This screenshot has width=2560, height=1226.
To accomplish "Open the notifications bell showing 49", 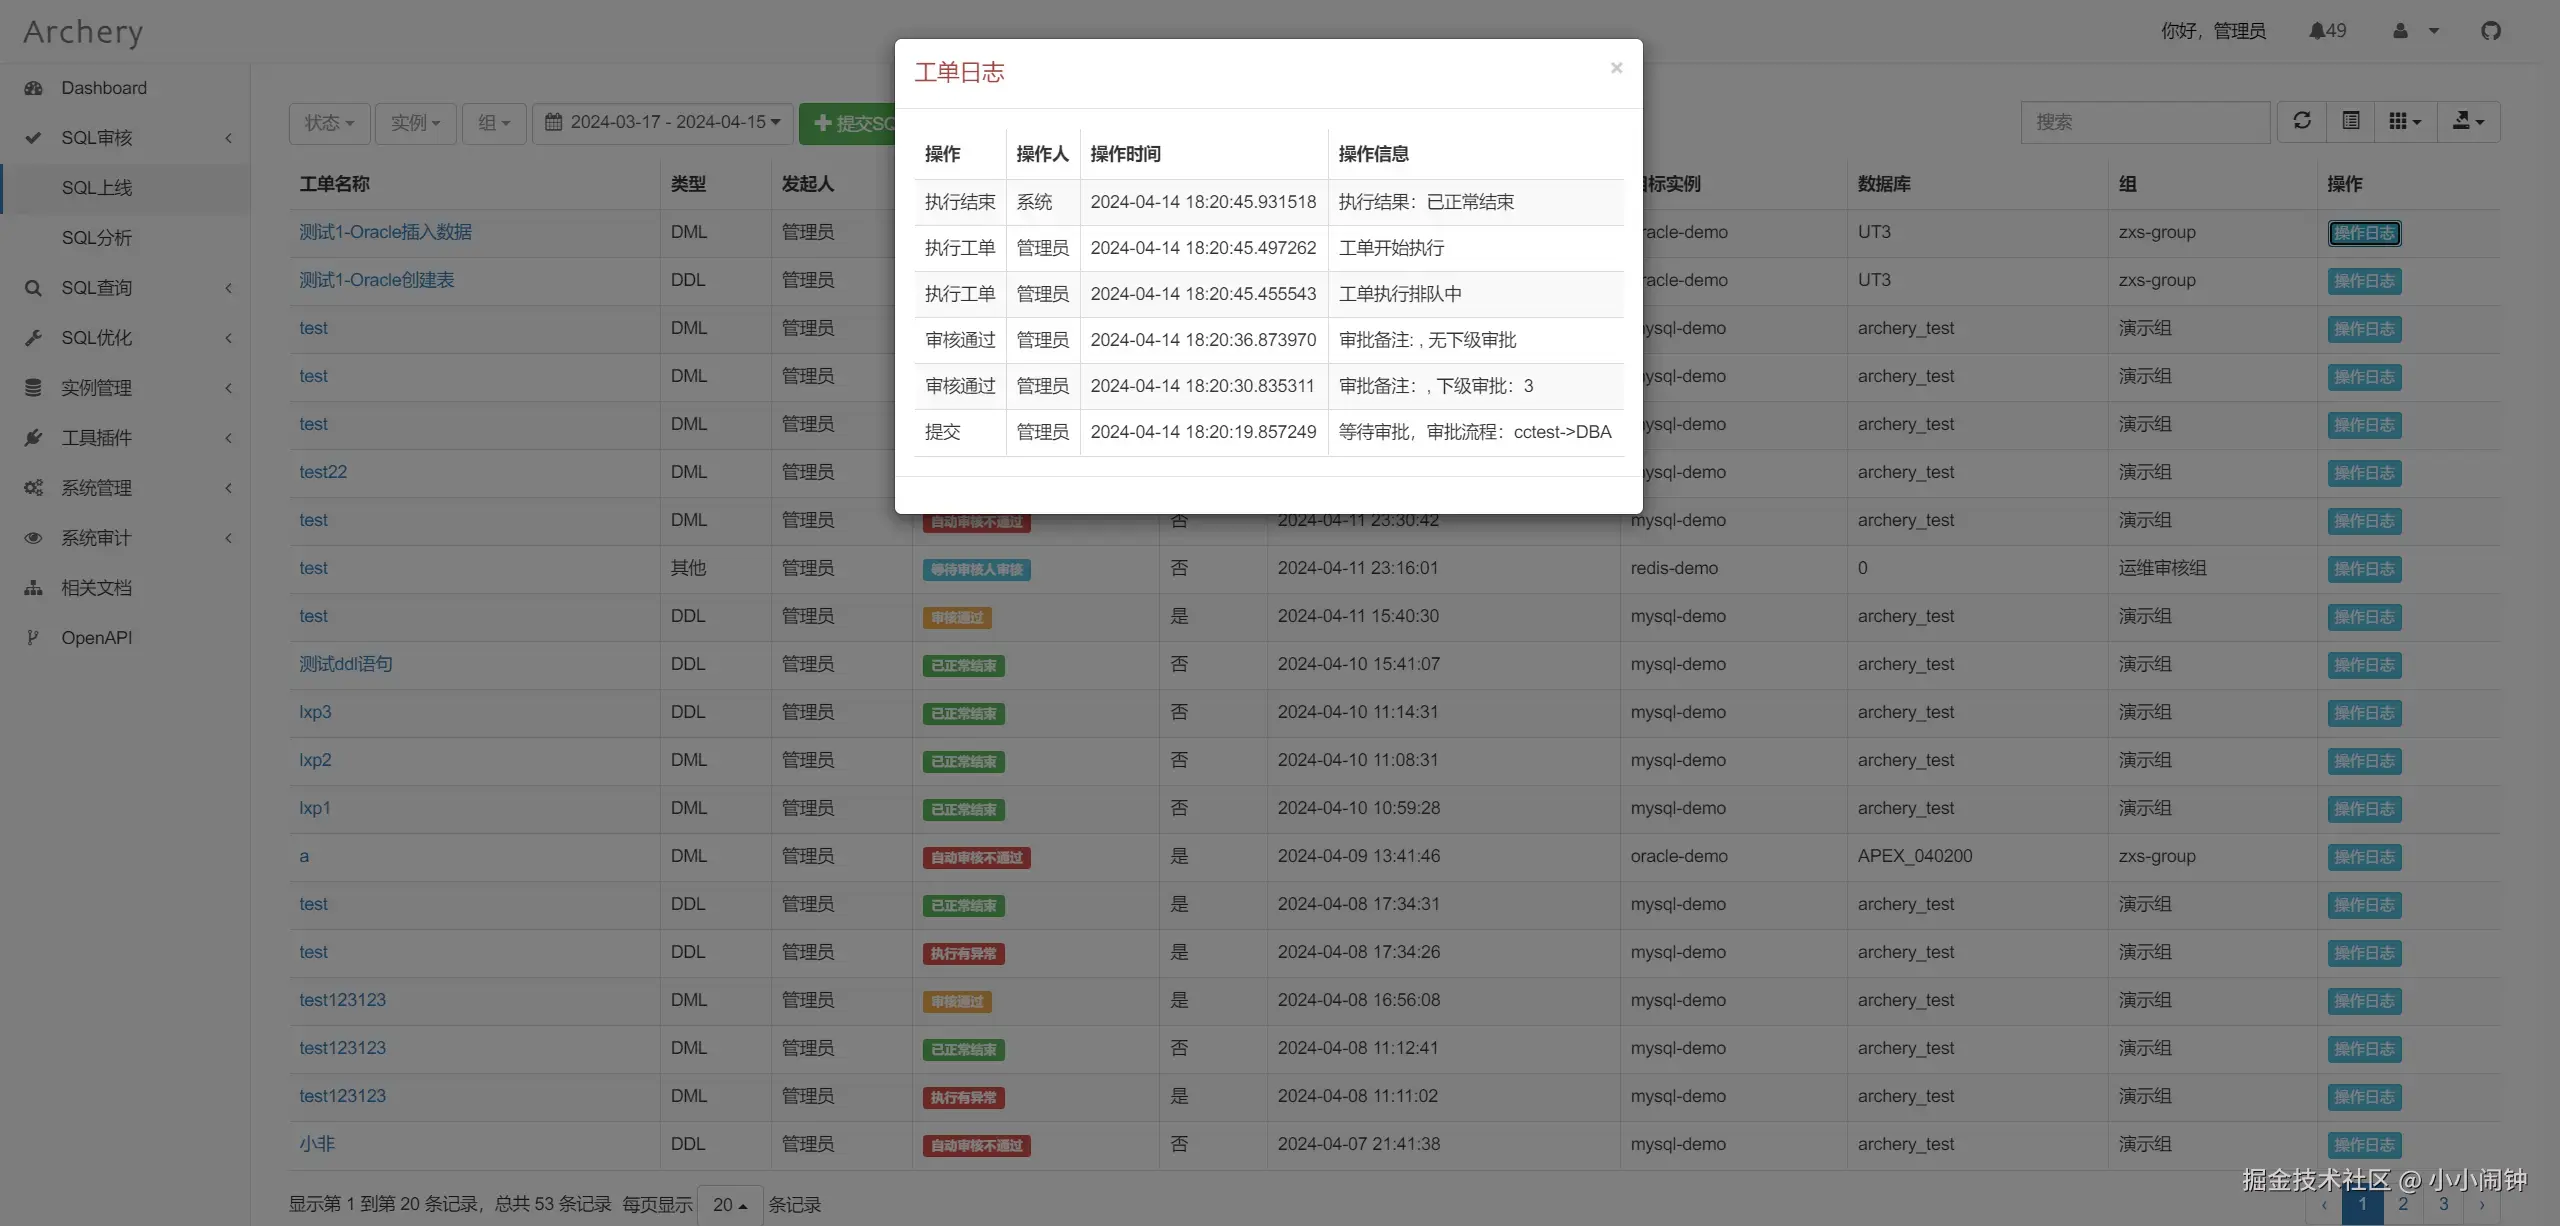I will [2325, 30].
